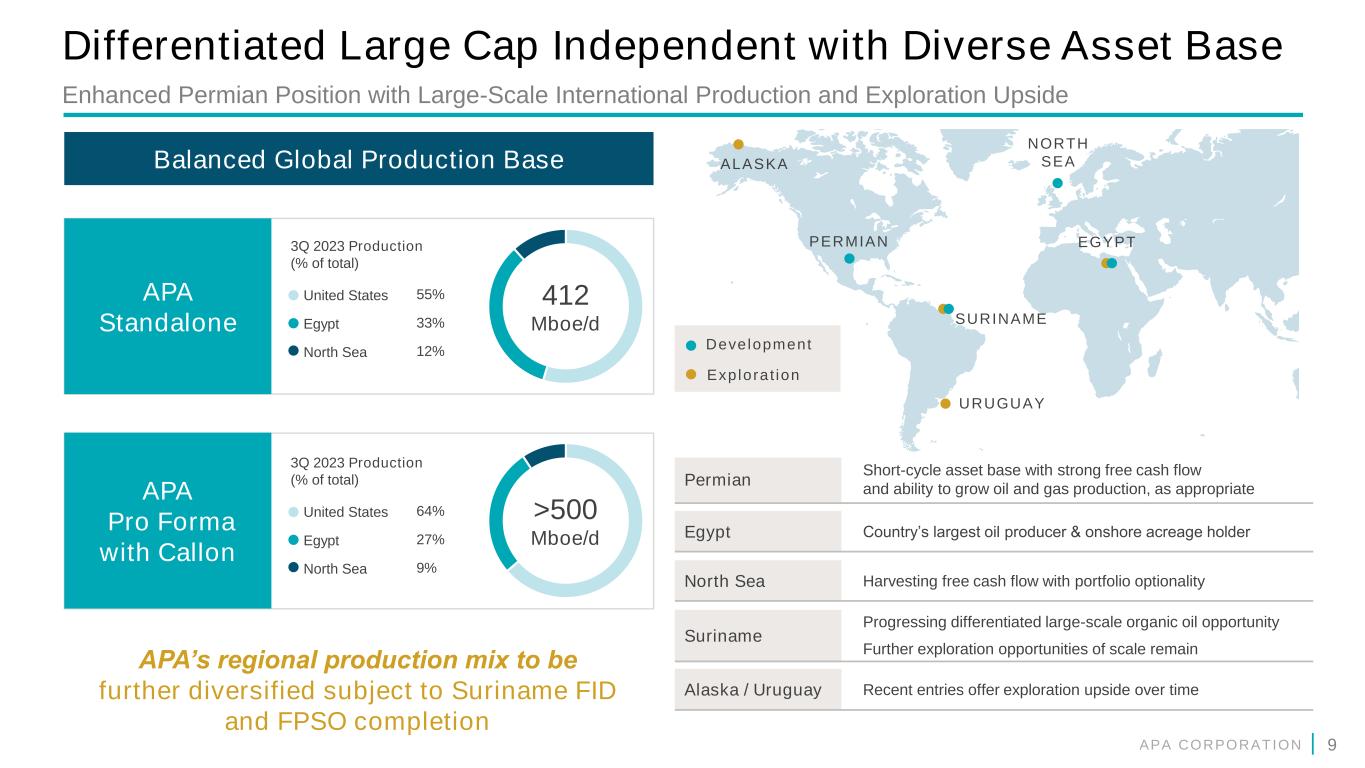Click the Exploration legend dot
1365x768 pixels.
pos(691,375)
